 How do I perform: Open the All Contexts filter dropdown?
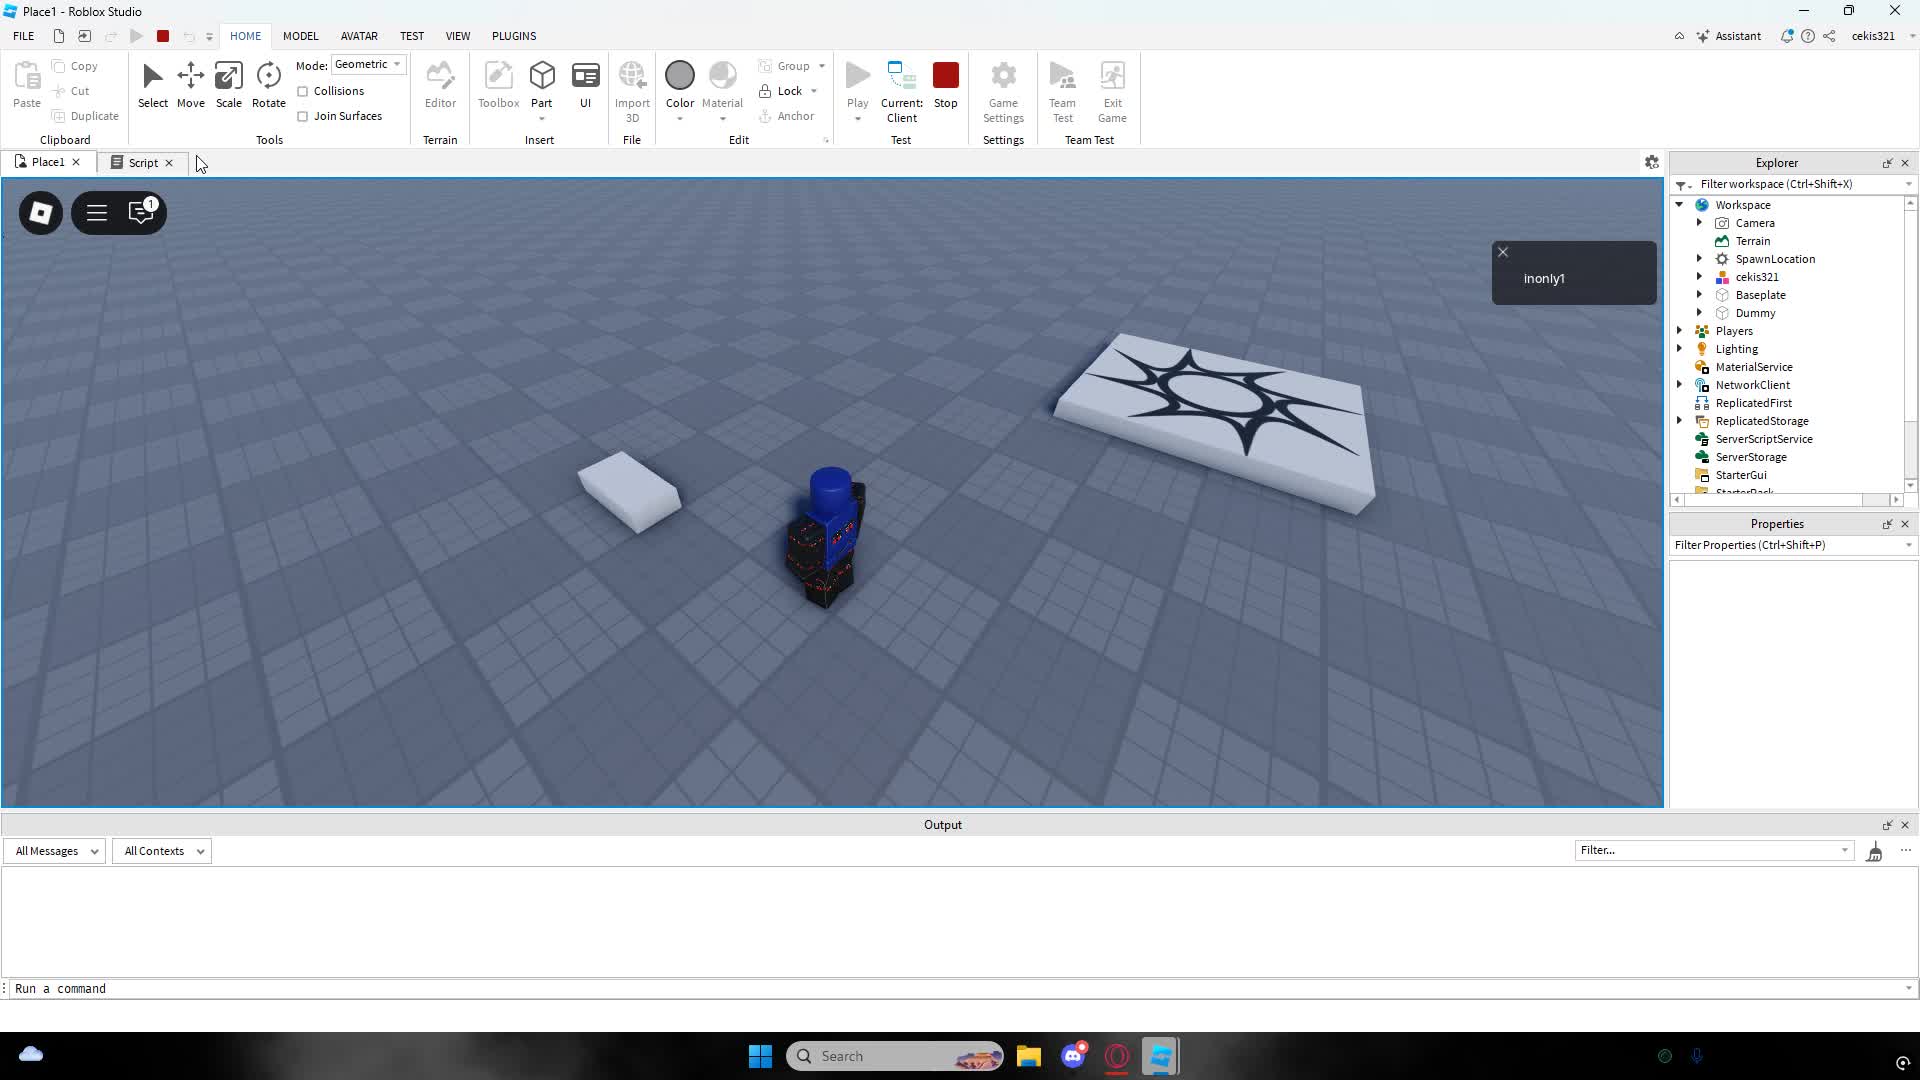(x=162, y=851)
